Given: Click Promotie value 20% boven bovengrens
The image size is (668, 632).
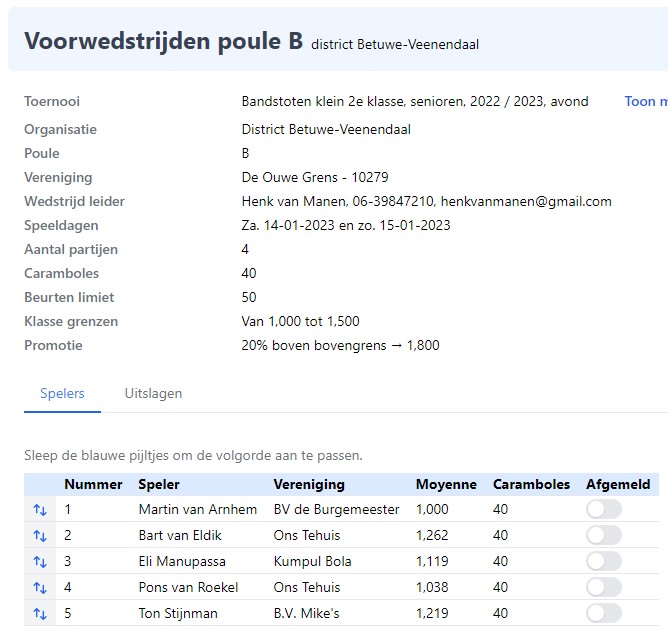Looking at the screenshot, I should tap(340, 345).
